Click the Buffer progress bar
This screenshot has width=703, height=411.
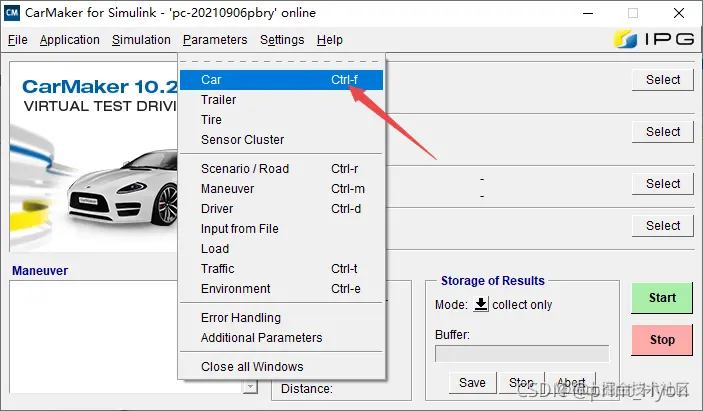522,354
